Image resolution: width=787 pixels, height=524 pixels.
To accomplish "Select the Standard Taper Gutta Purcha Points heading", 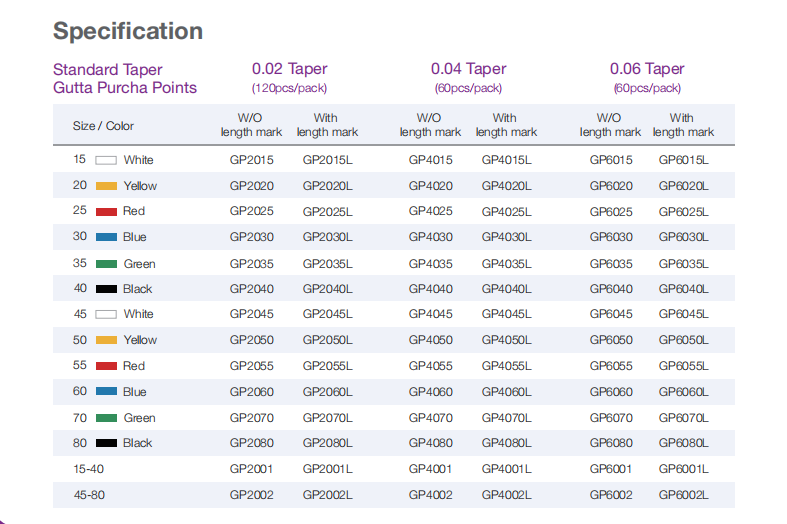I will click(x=125, y=79).
